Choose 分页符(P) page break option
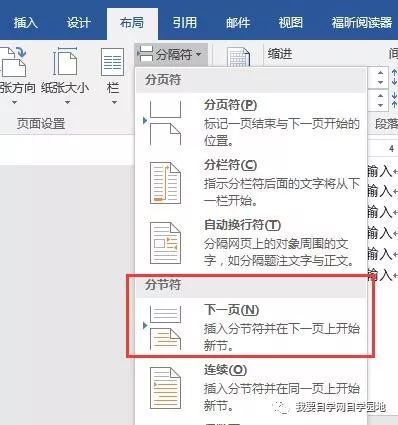 coord(250,123)
